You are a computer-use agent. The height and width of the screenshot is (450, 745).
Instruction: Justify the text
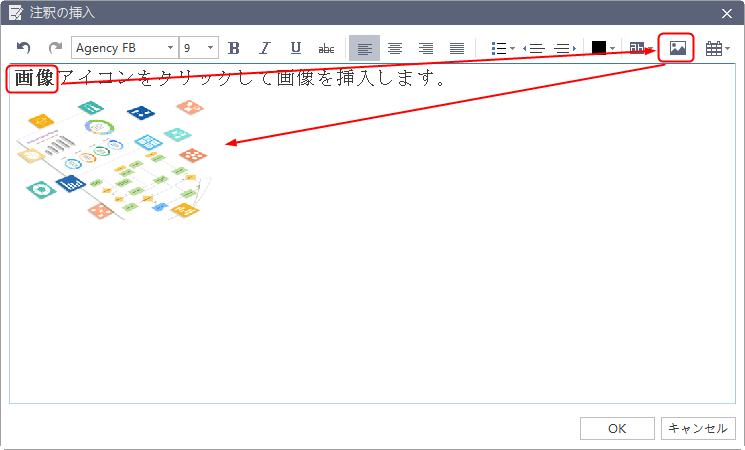[x=457, y=48]
